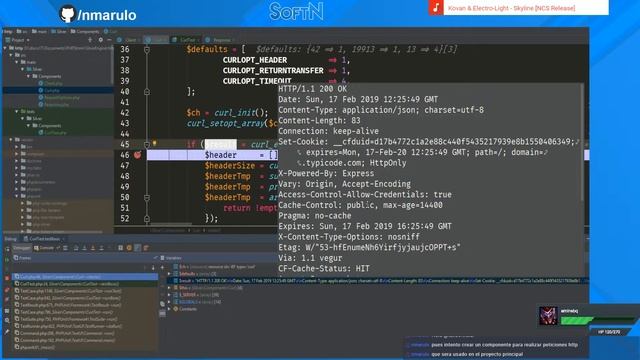
Task: Collapse the tests folder in project tree
Action: 17,111
